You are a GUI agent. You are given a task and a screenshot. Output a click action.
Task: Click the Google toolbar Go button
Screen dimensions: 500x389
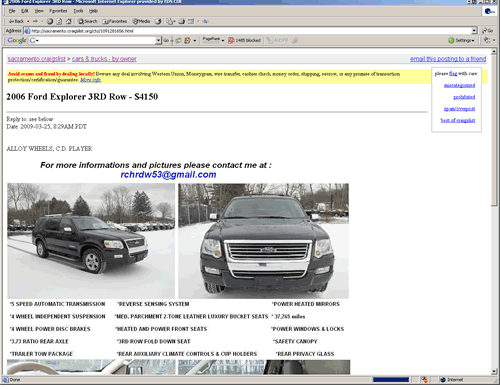tap(166, 40)
